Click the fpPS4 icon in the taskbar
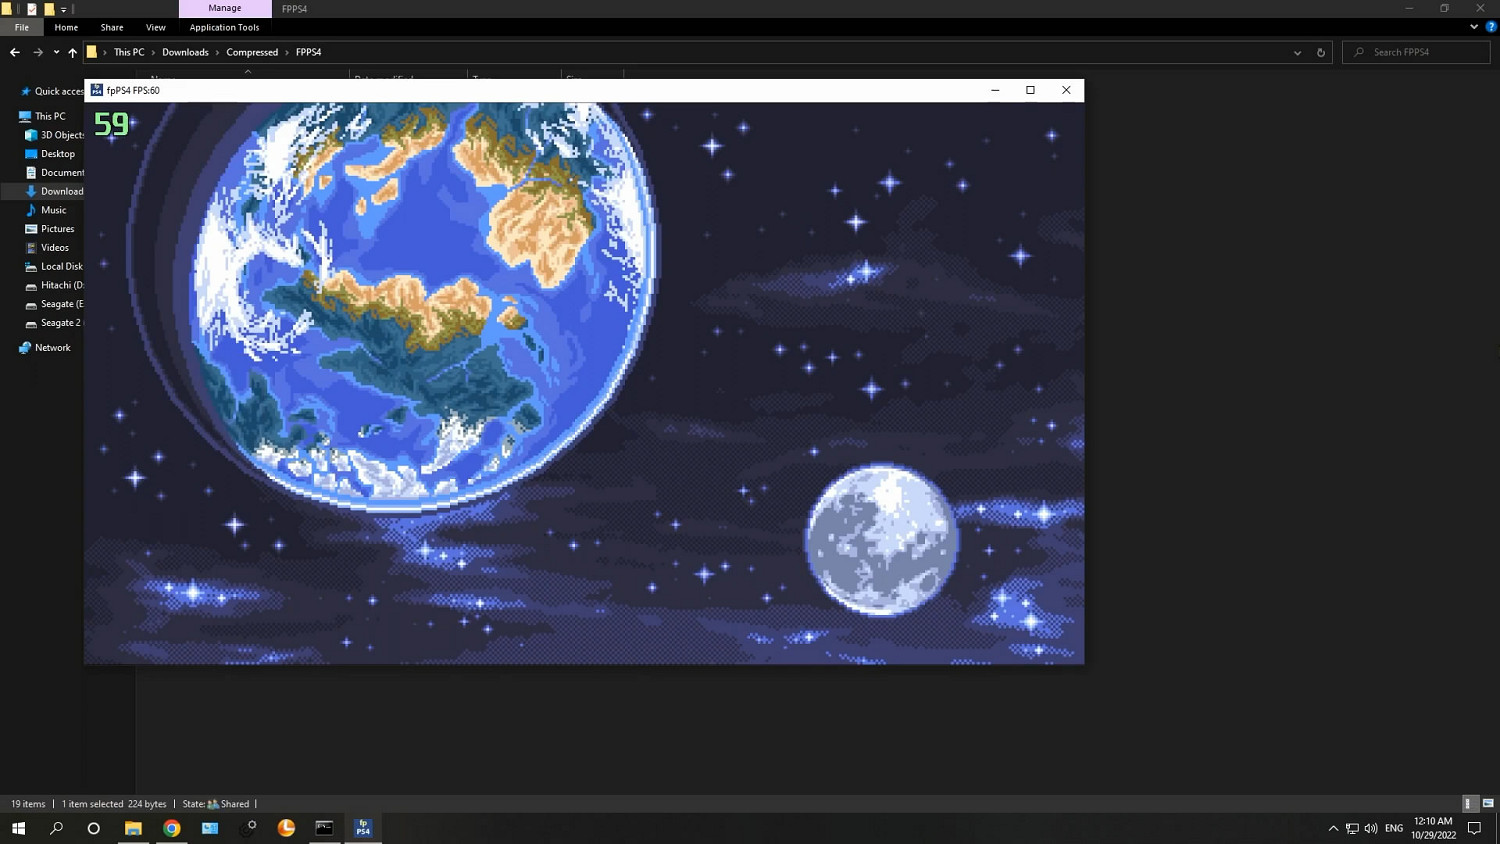 [363, 828]
